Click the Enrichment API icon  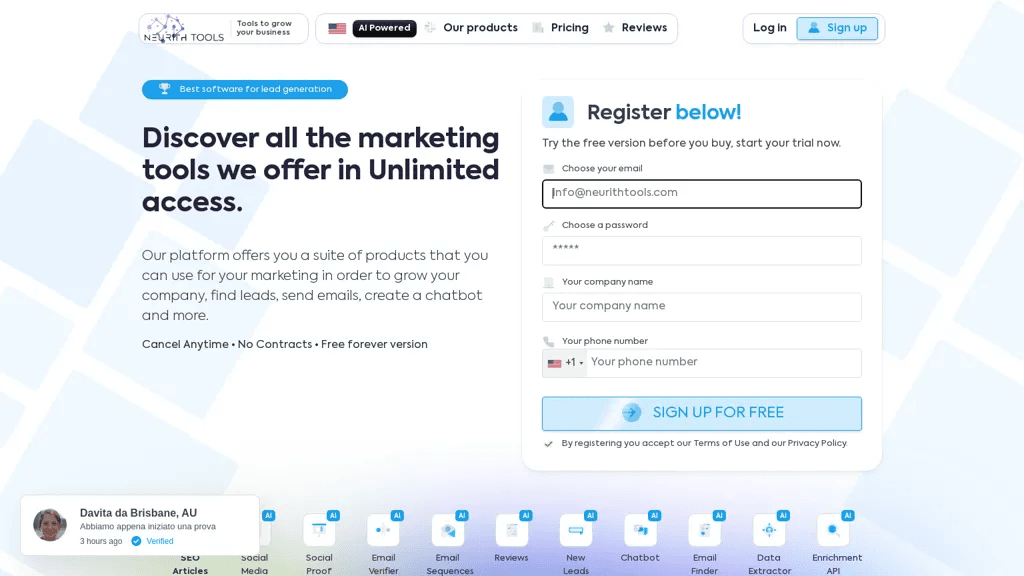[833, 530]
